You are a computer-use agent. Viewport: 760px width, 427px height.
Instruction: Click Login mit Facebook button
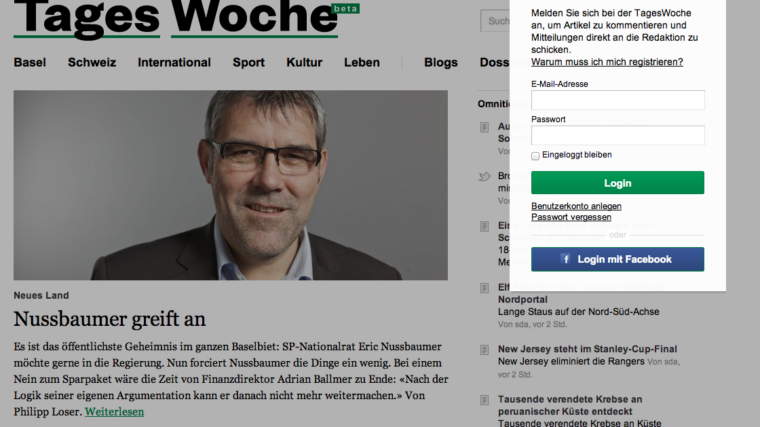618,259
